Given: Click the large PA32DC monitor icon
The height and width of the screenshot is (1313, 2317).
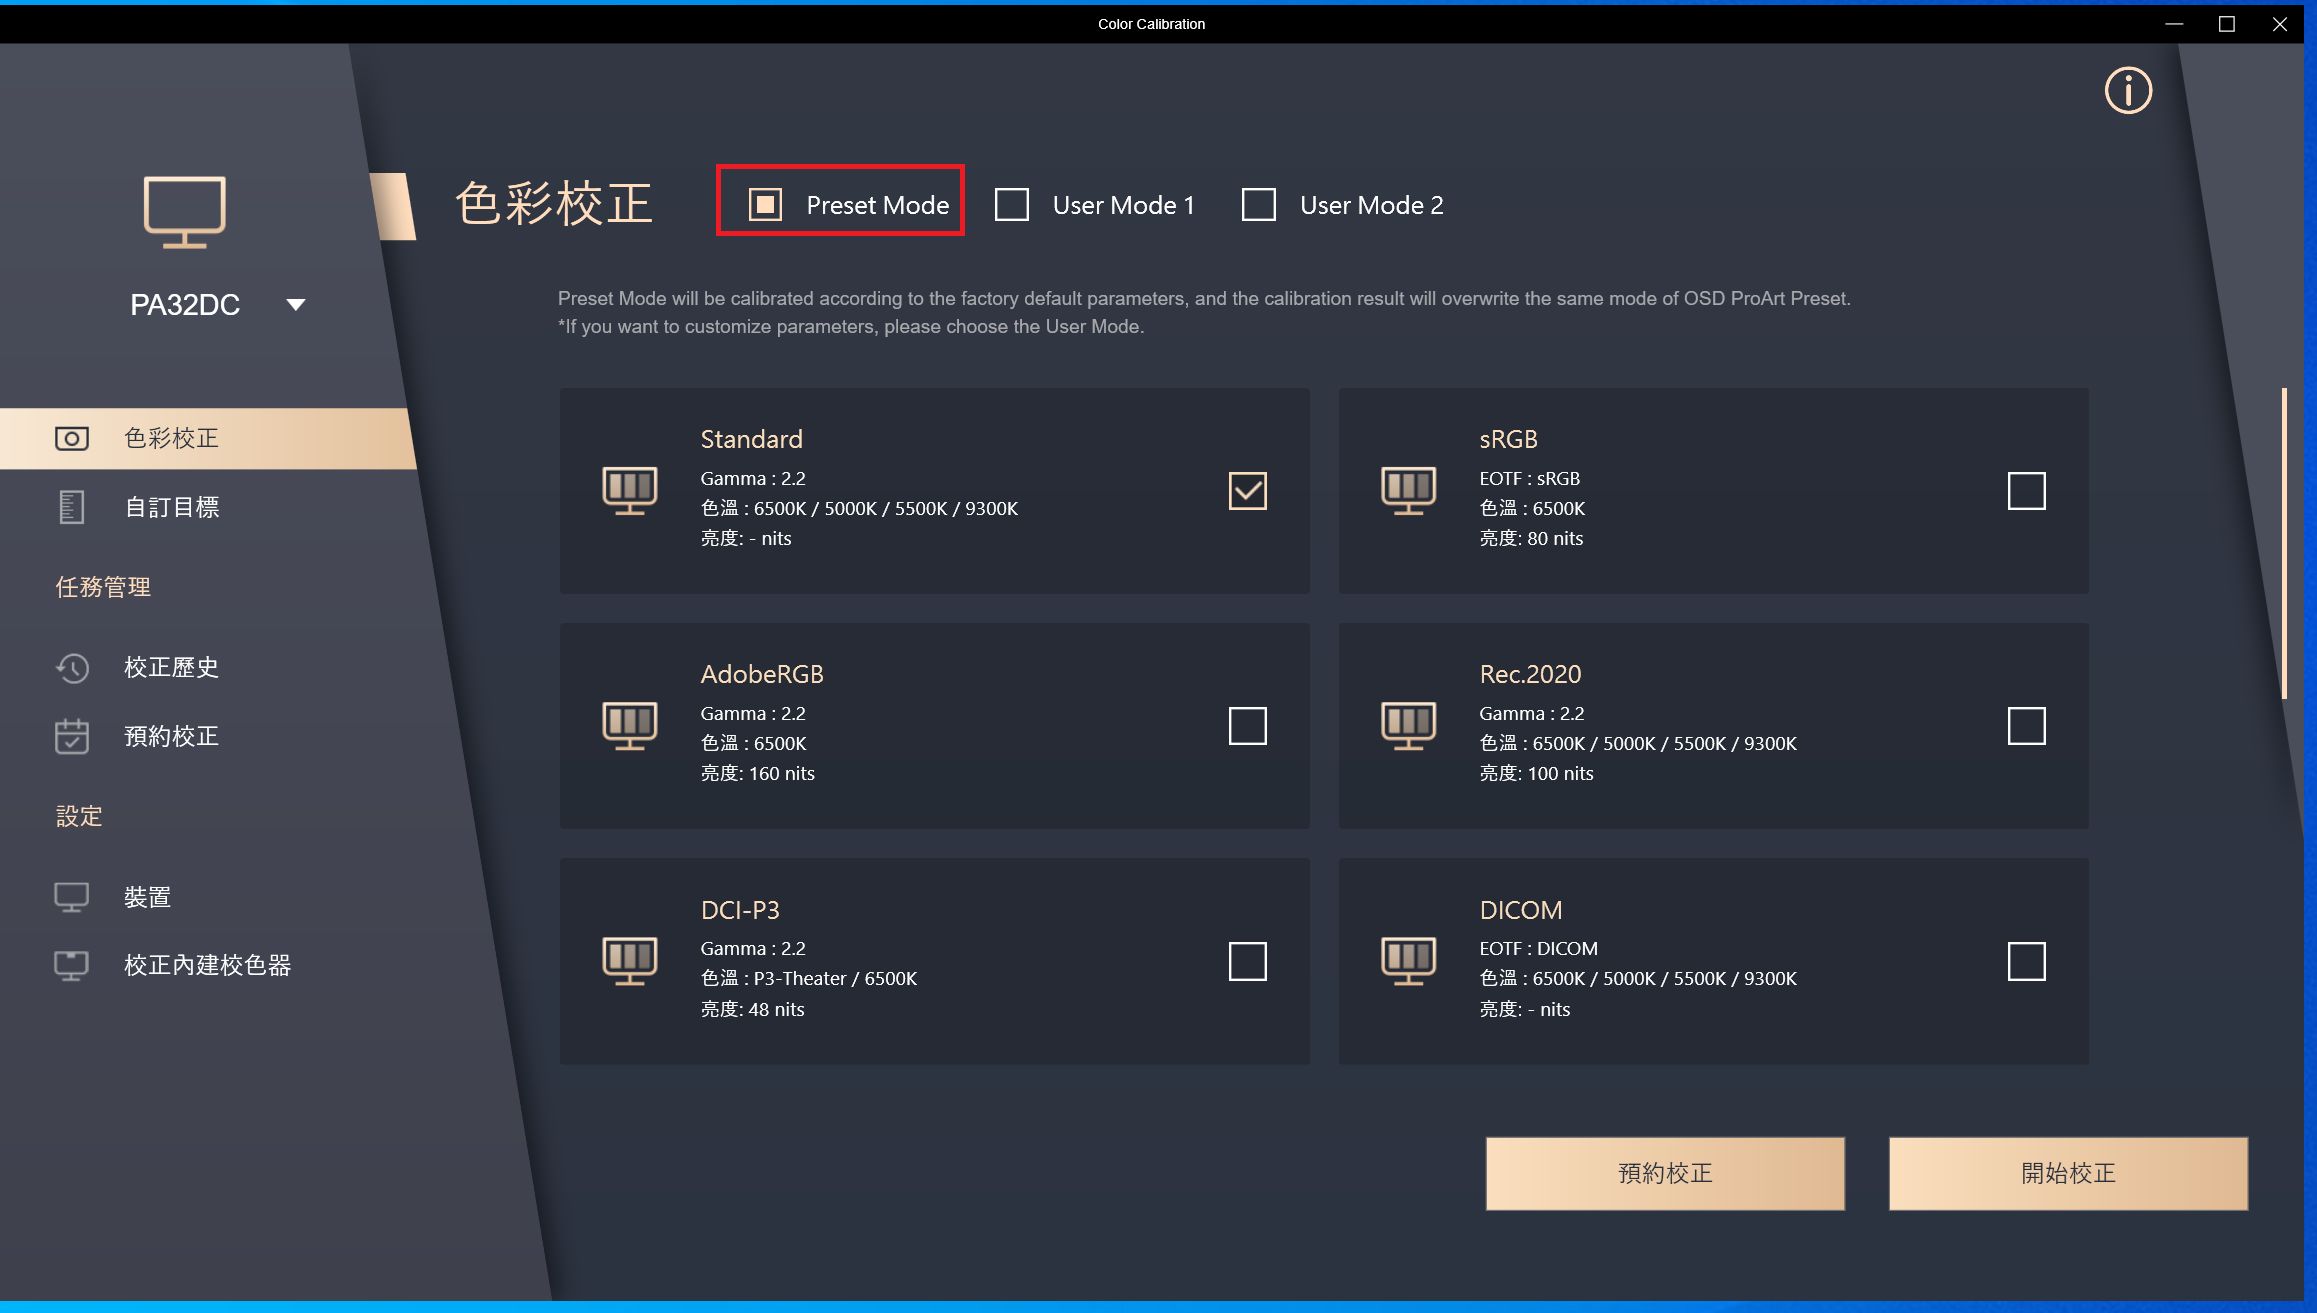Looking at the screenshot, I should pyautogui.click(x=185, y=212).
